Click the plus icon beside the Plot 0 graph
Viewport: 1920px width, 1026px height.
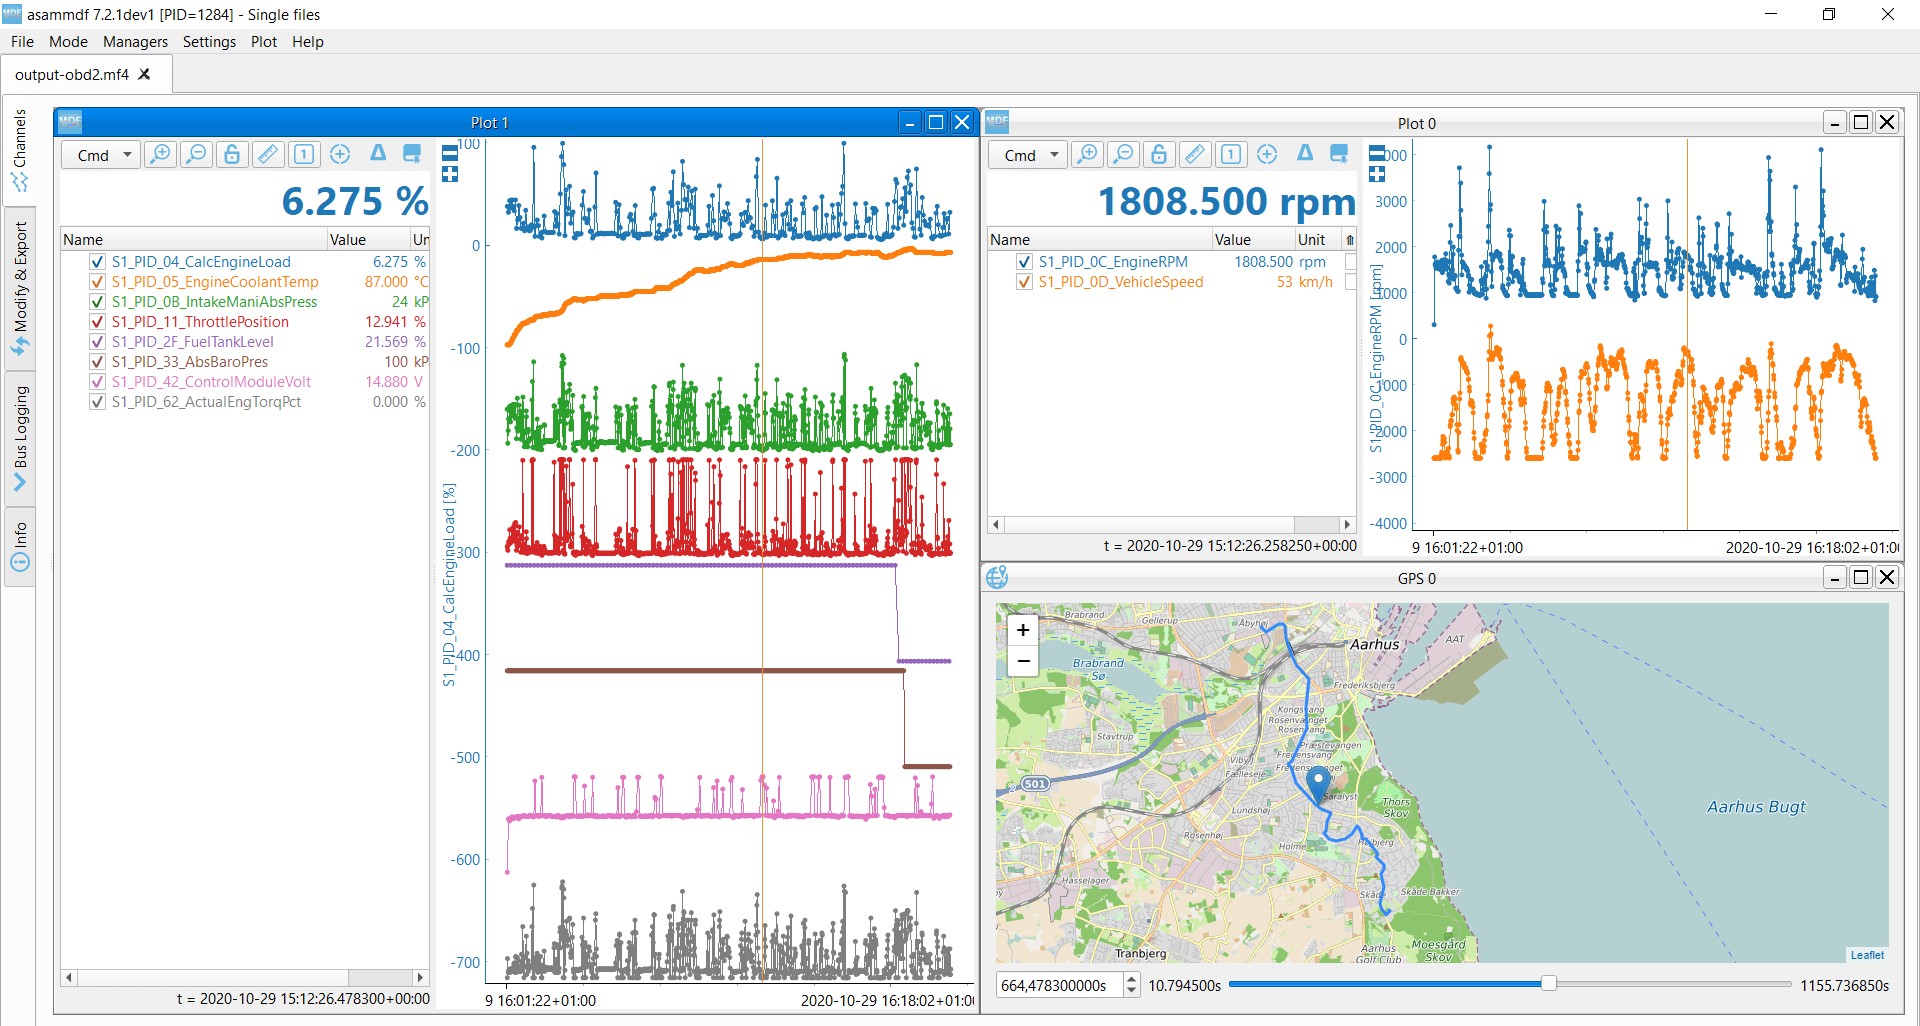pos(1377,174)
